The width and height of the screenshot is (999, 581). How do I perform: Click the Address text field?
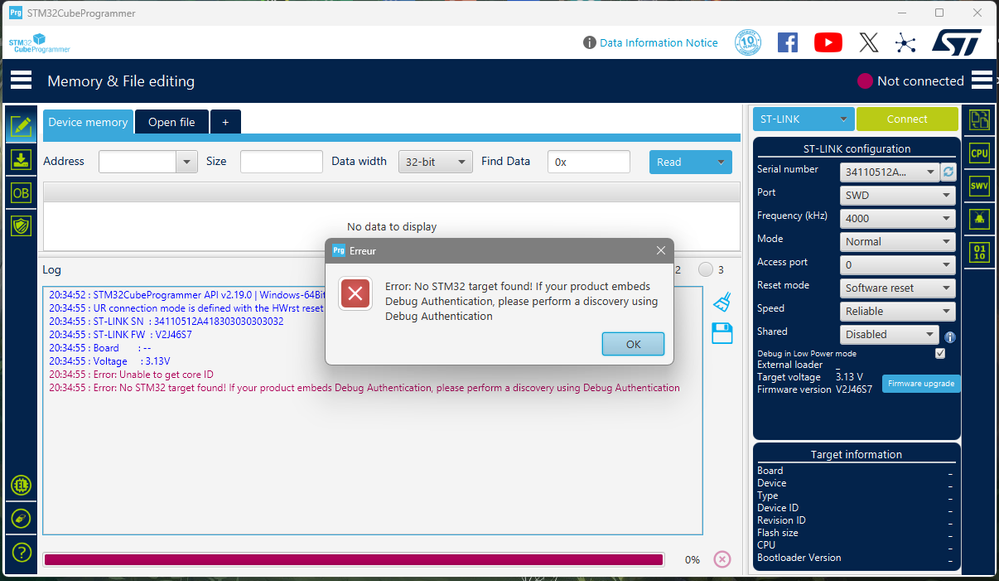138,162
